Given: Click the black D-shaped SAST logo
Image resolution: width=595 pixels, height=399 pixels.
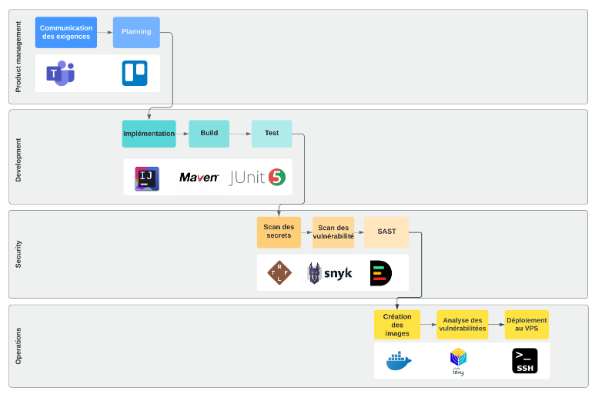Looking at the screenshot, I should (381, 273).
